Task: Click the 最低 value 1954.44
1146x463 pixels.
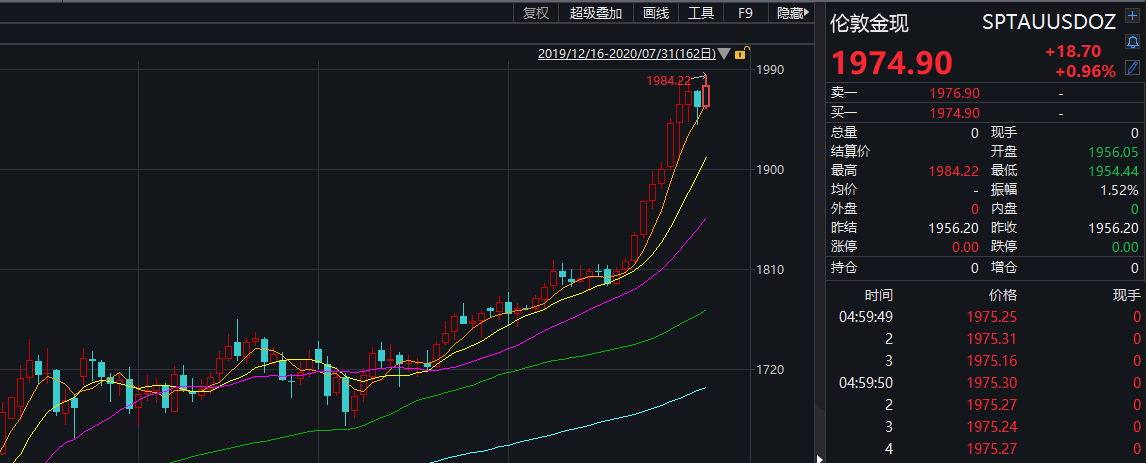Action: pyautogui.click(x=1113, y=171)
